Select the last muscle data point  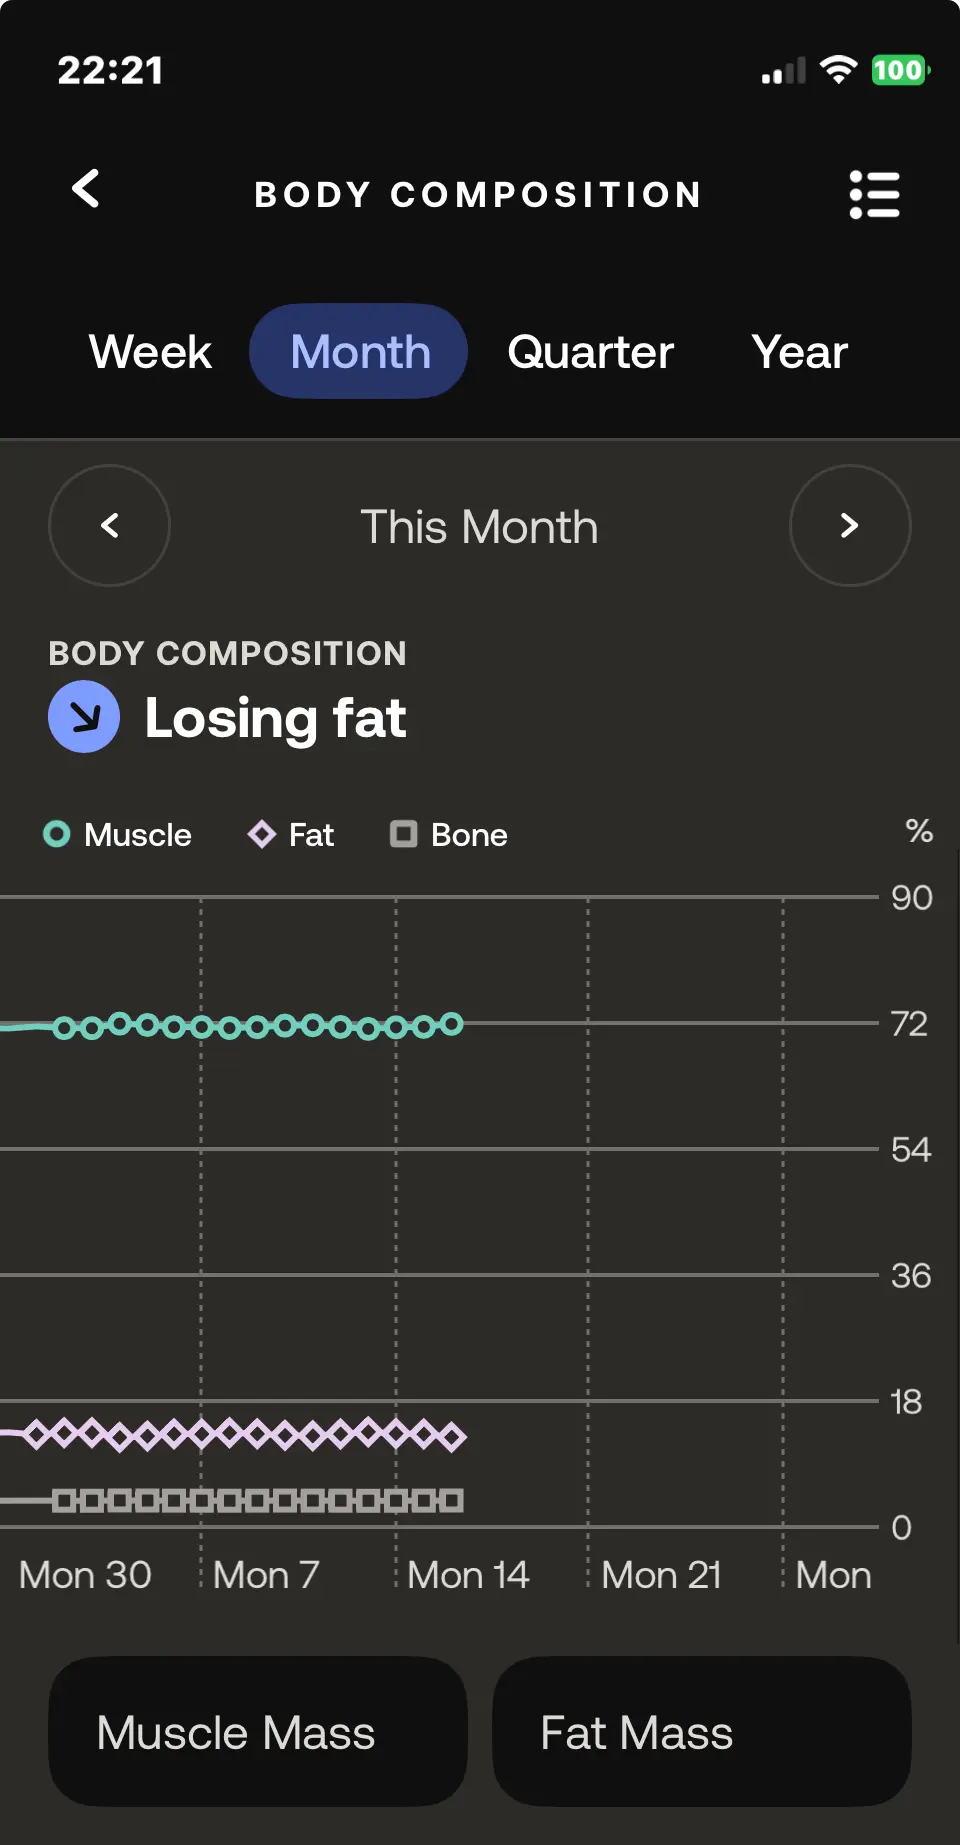point(452,1024)
